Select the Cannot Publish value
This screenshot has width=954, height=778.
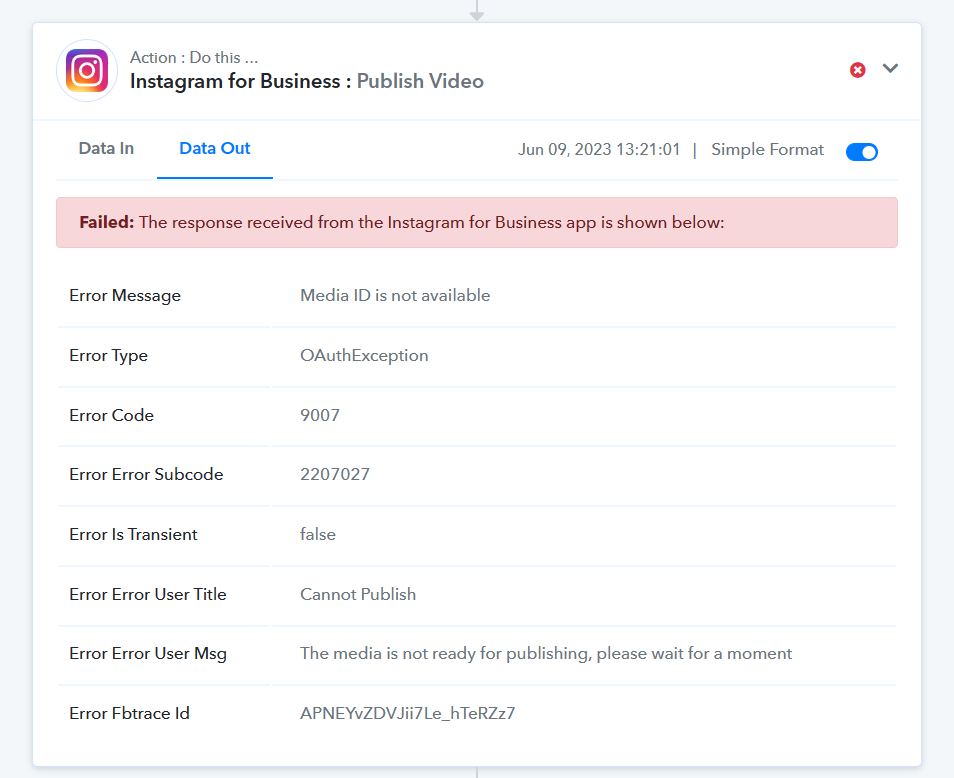[x=358, y=594]
